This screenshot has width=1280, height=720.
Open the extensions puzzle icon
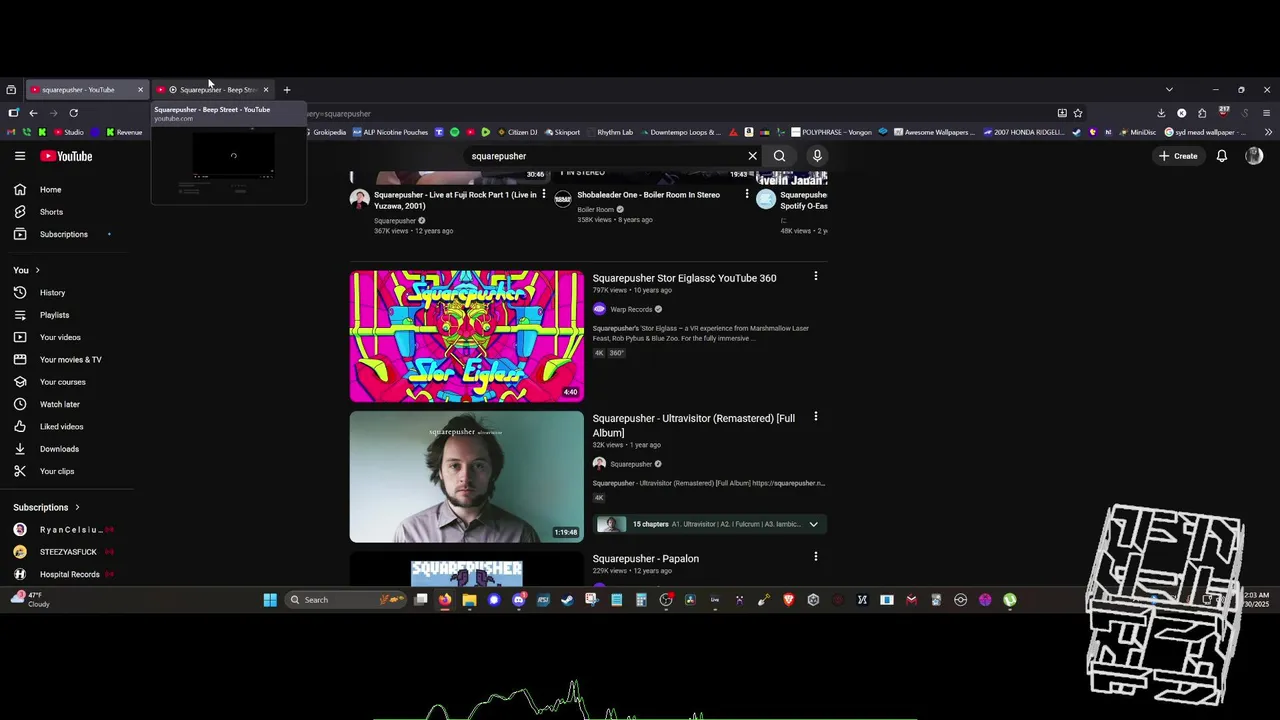(1202, 113)
